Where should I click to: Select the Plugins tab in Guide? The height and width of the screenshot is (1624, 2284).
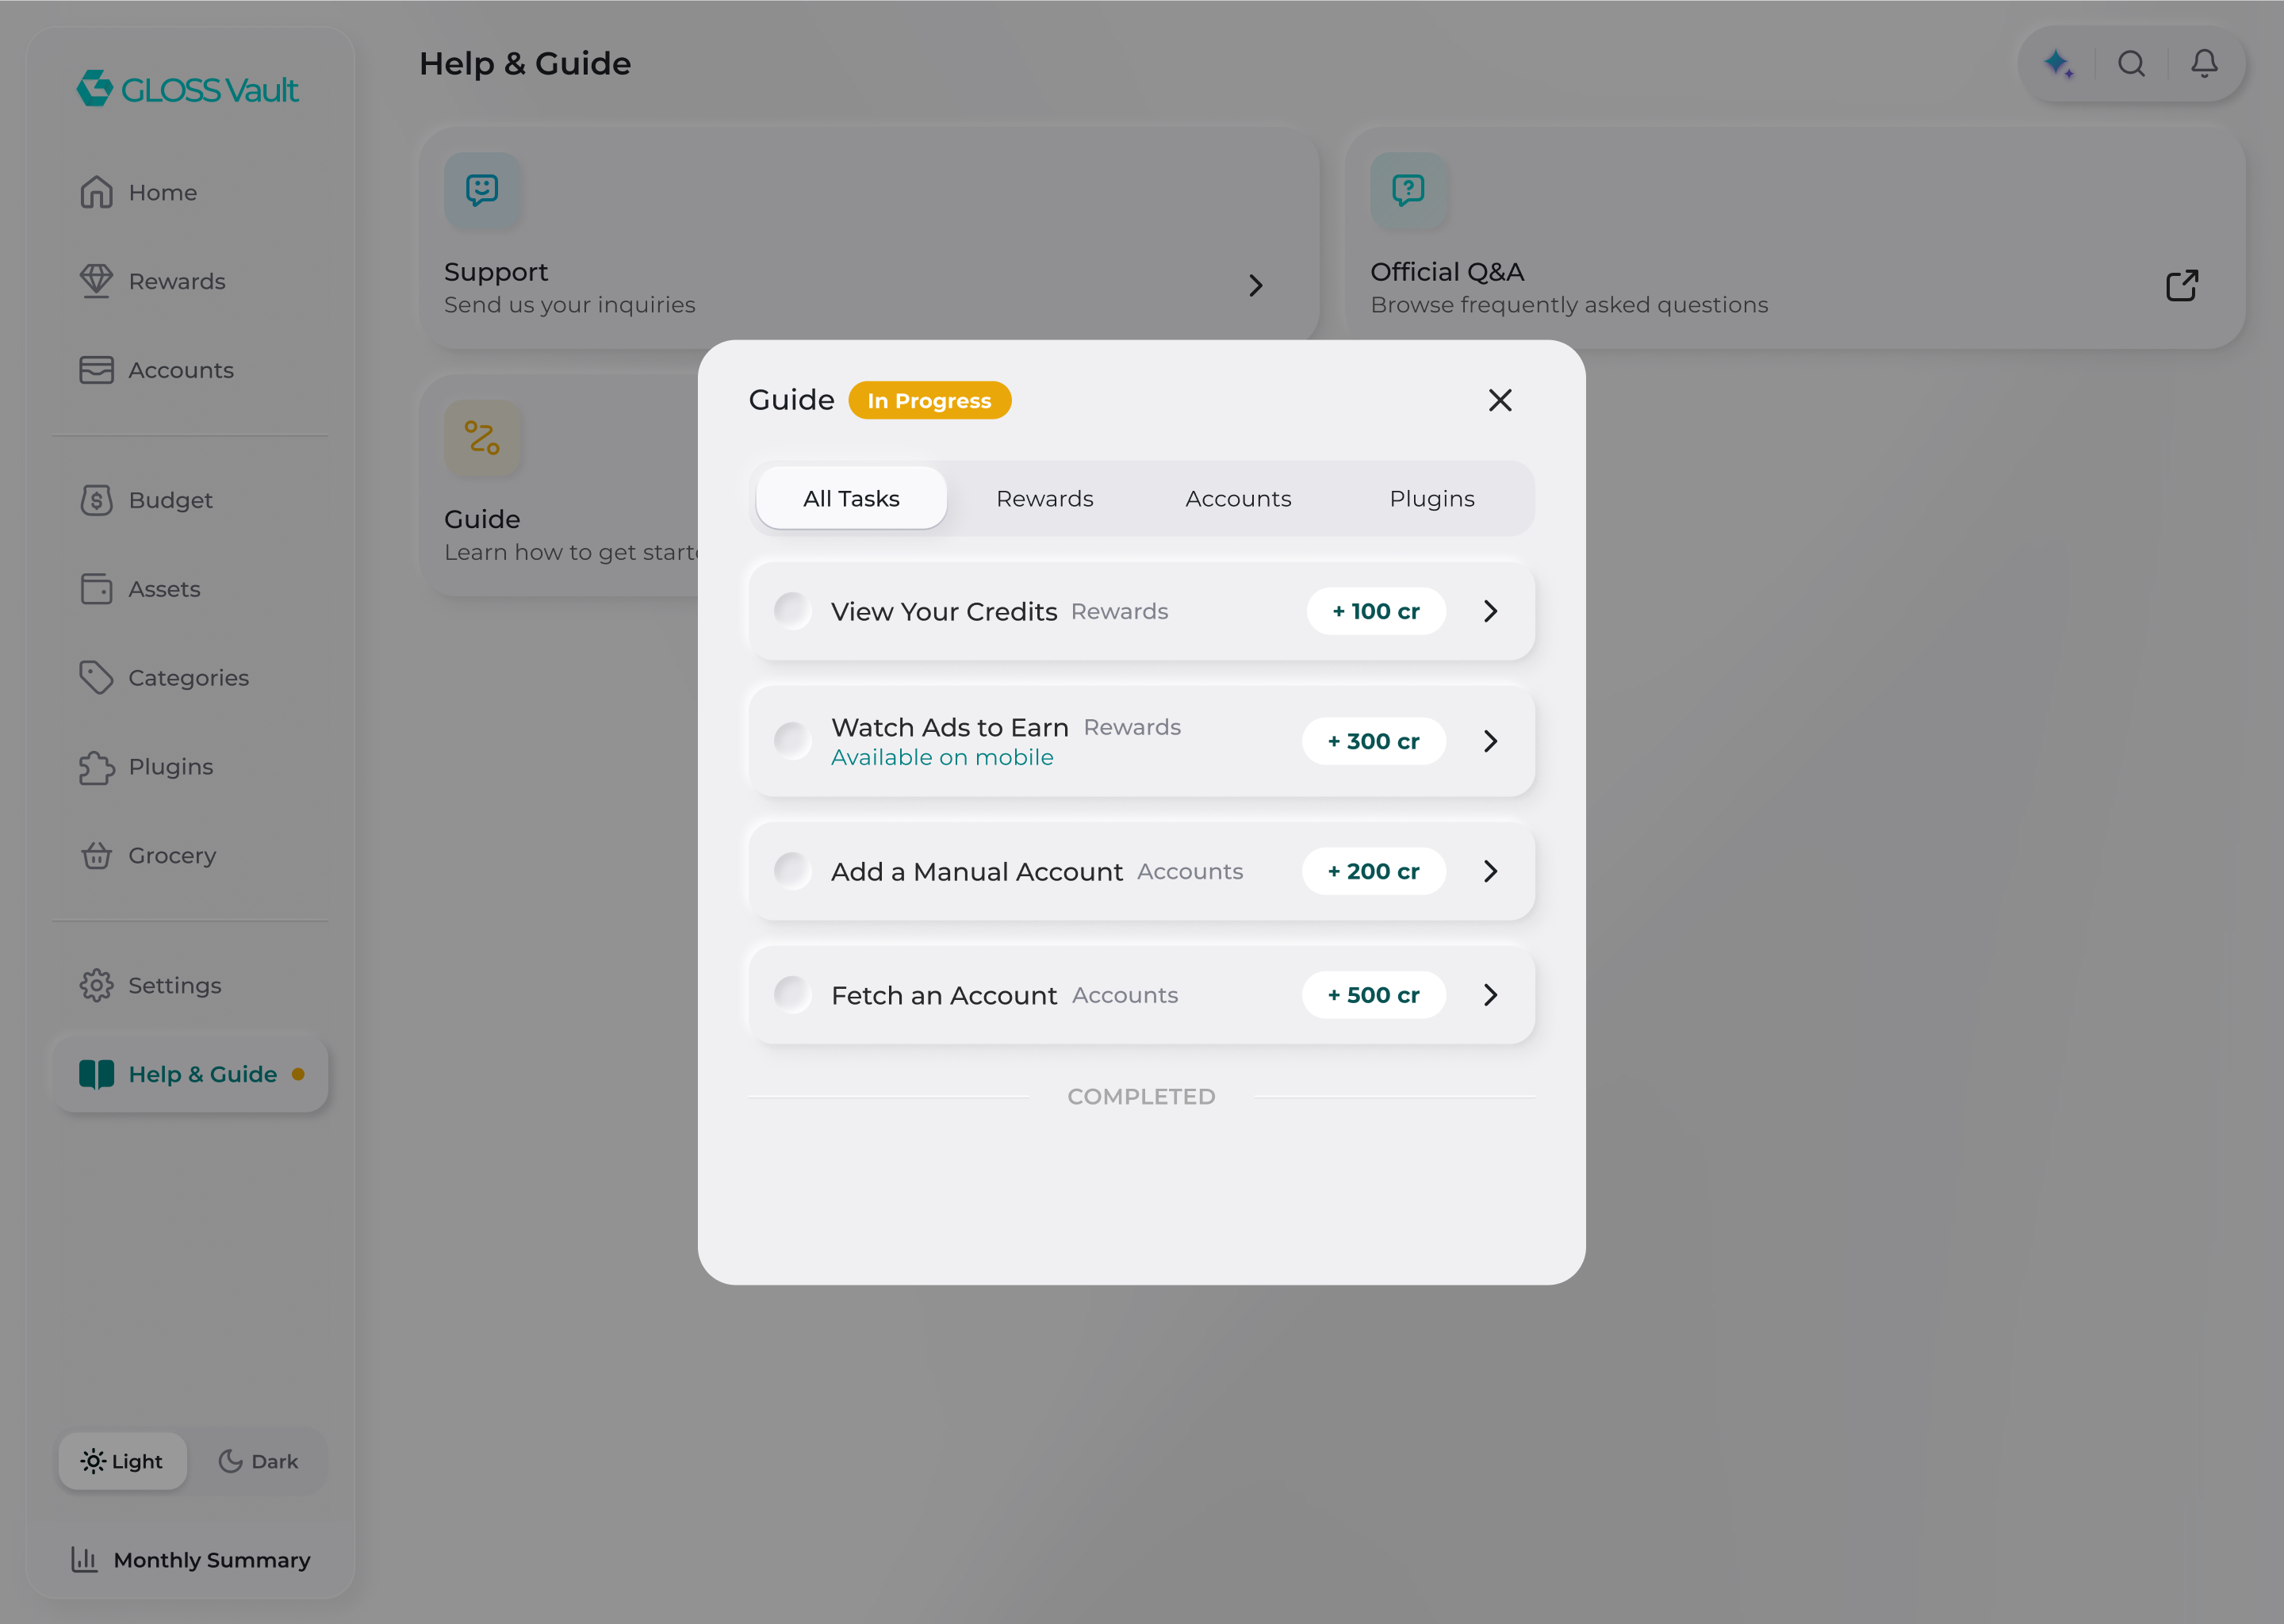[1432, 498]
